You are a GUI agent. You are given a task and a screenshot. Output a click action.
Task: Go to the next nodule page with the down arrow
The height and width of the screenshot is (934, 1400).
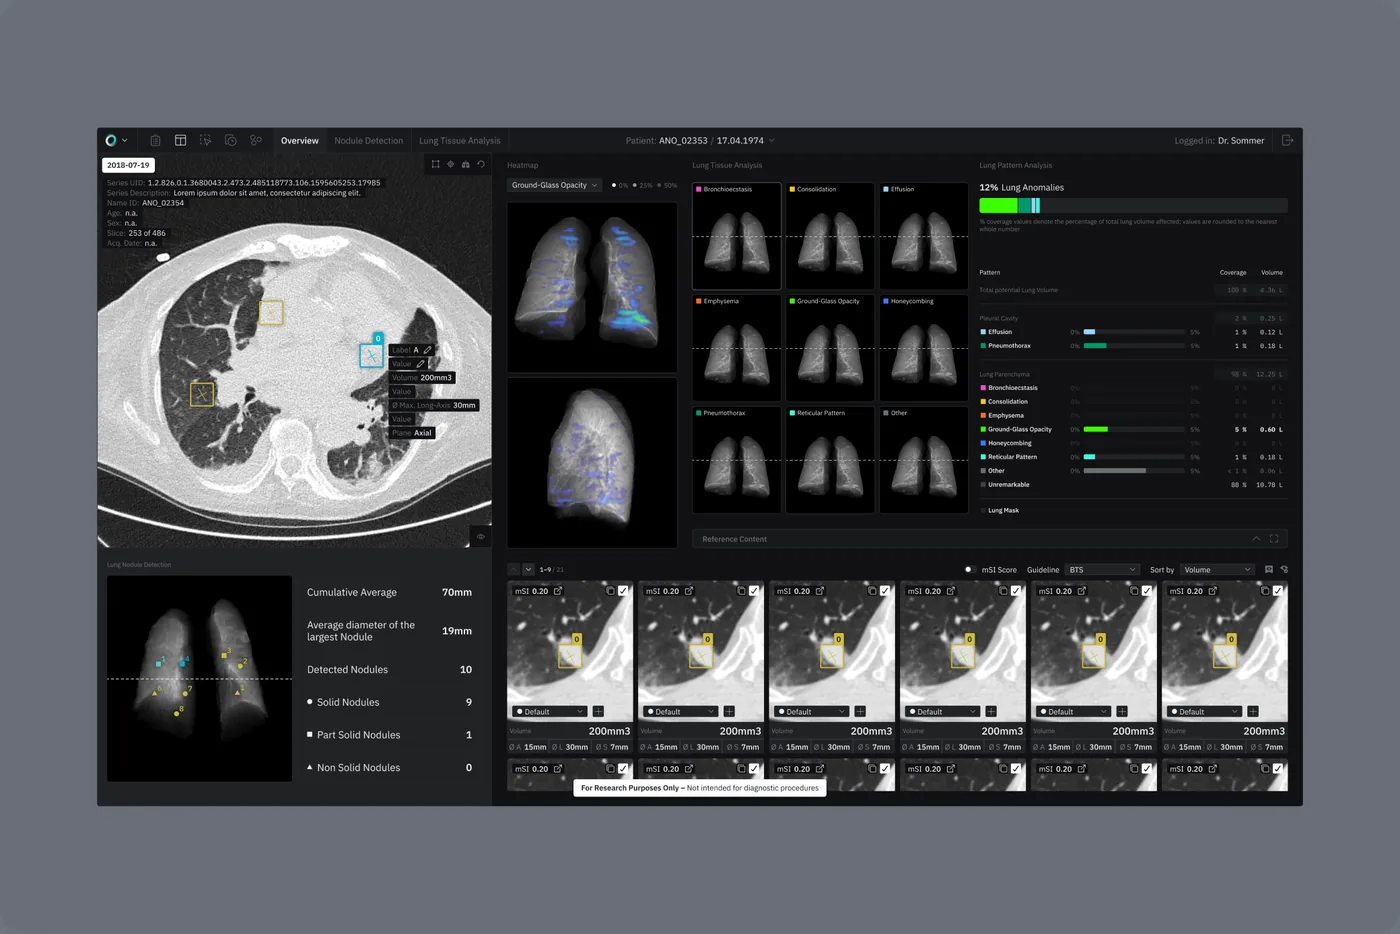pyautogui.click(x=528, y=569)
